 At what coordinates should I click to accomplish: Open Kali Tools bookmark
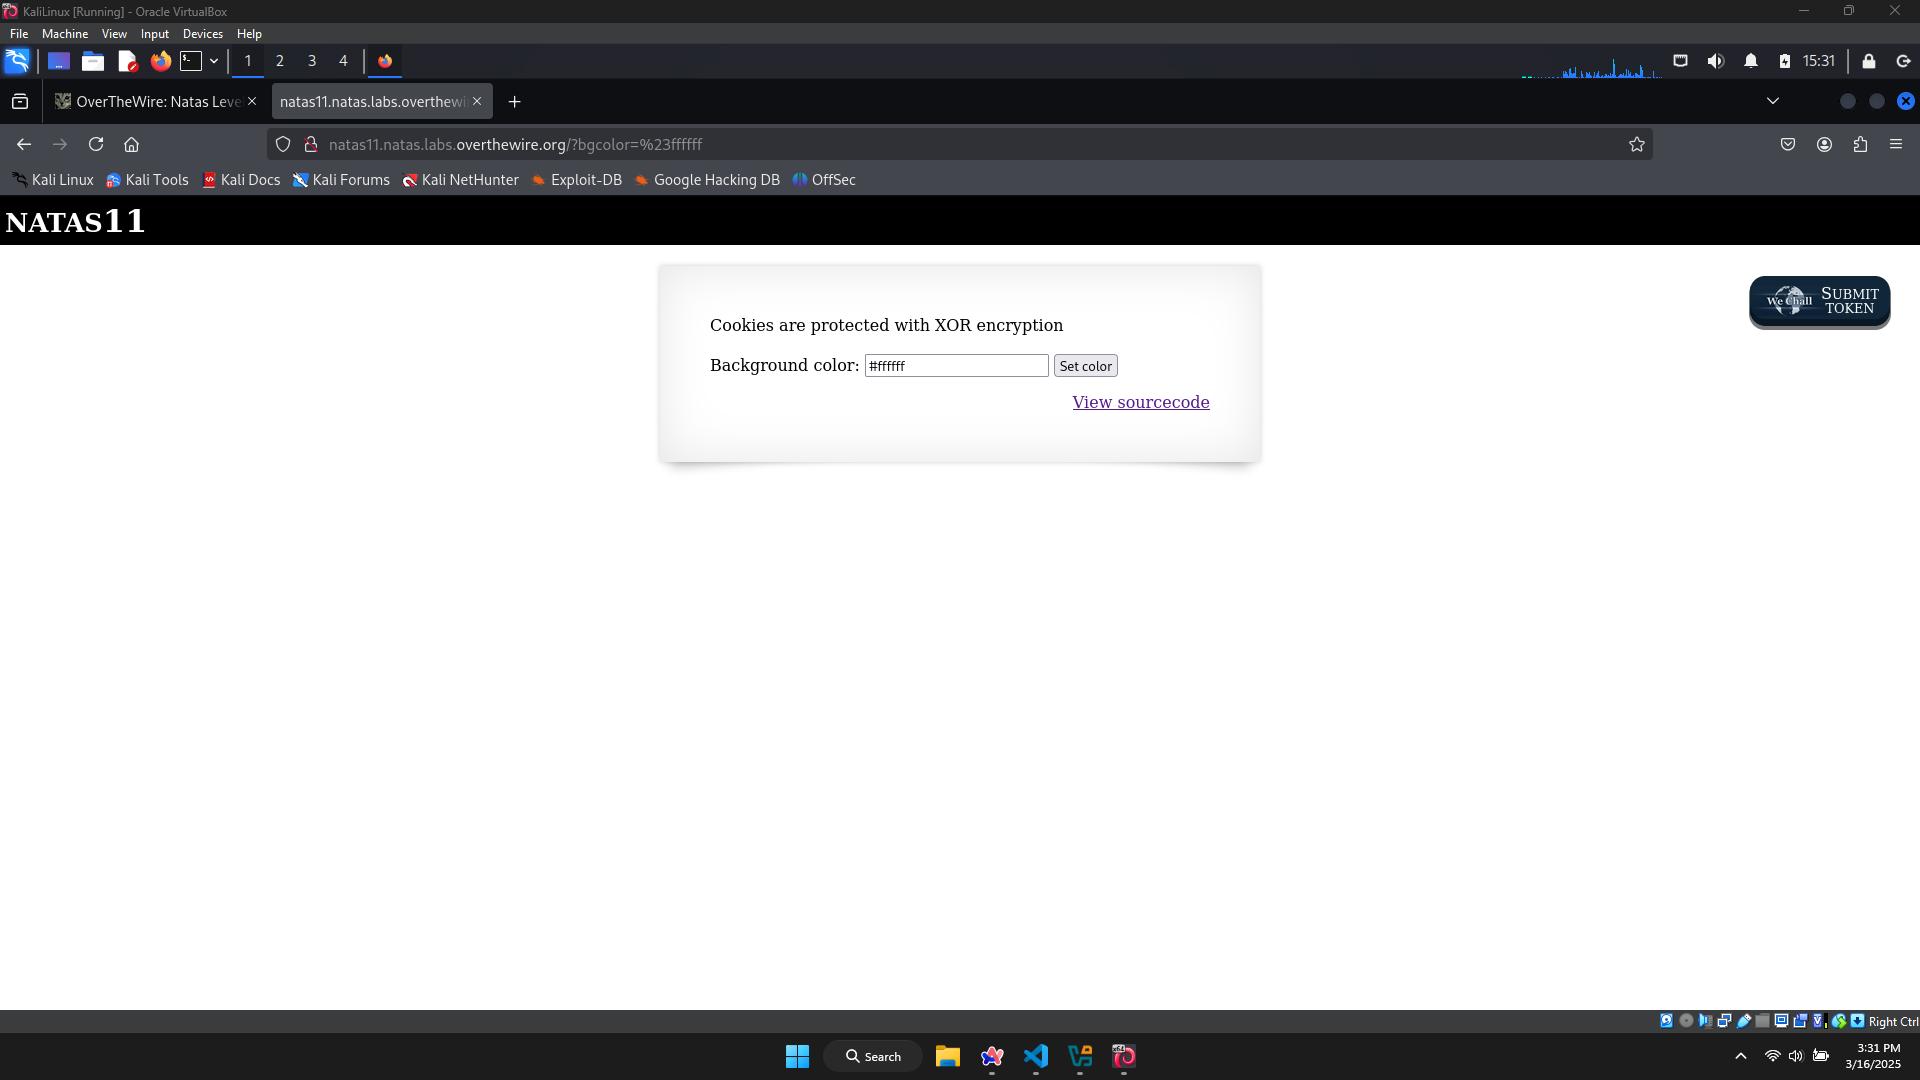pyautogui.click(x=147, y=180)
